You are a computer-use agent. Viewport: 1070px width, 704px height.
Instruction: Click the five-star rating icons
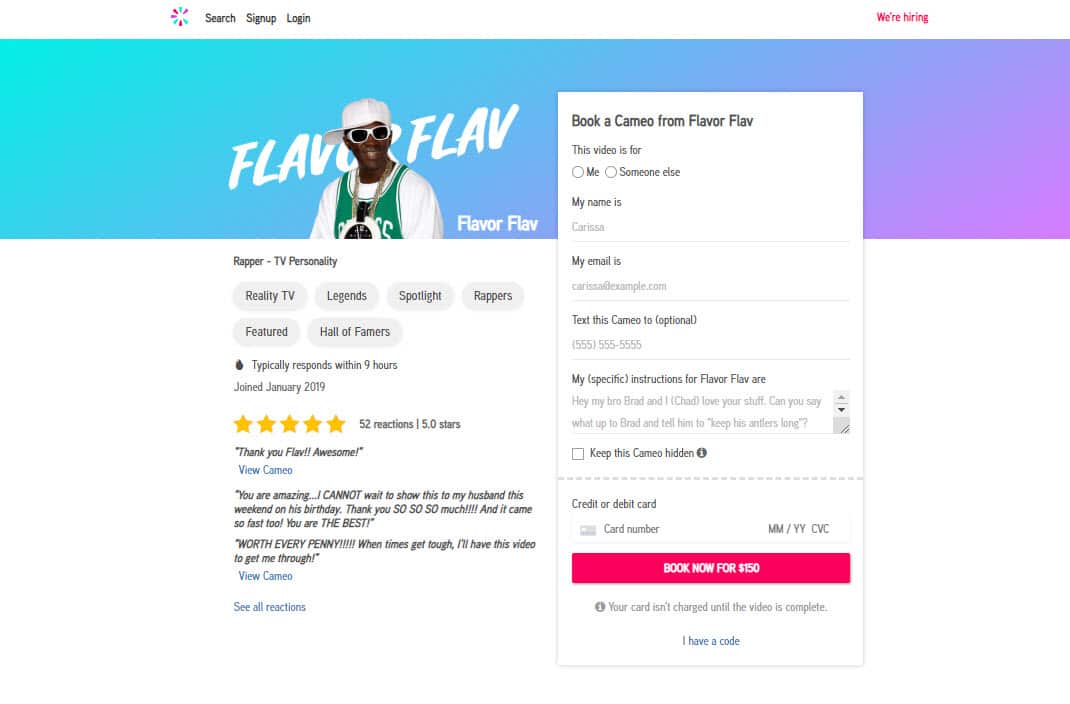289,424
